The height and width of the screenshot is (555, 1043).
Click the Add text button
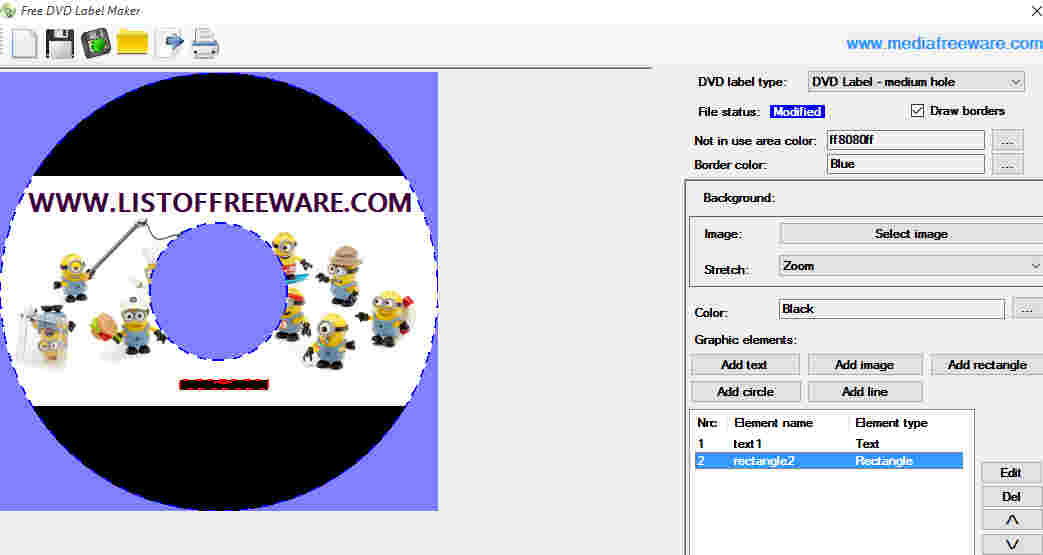tap(744, 365)
